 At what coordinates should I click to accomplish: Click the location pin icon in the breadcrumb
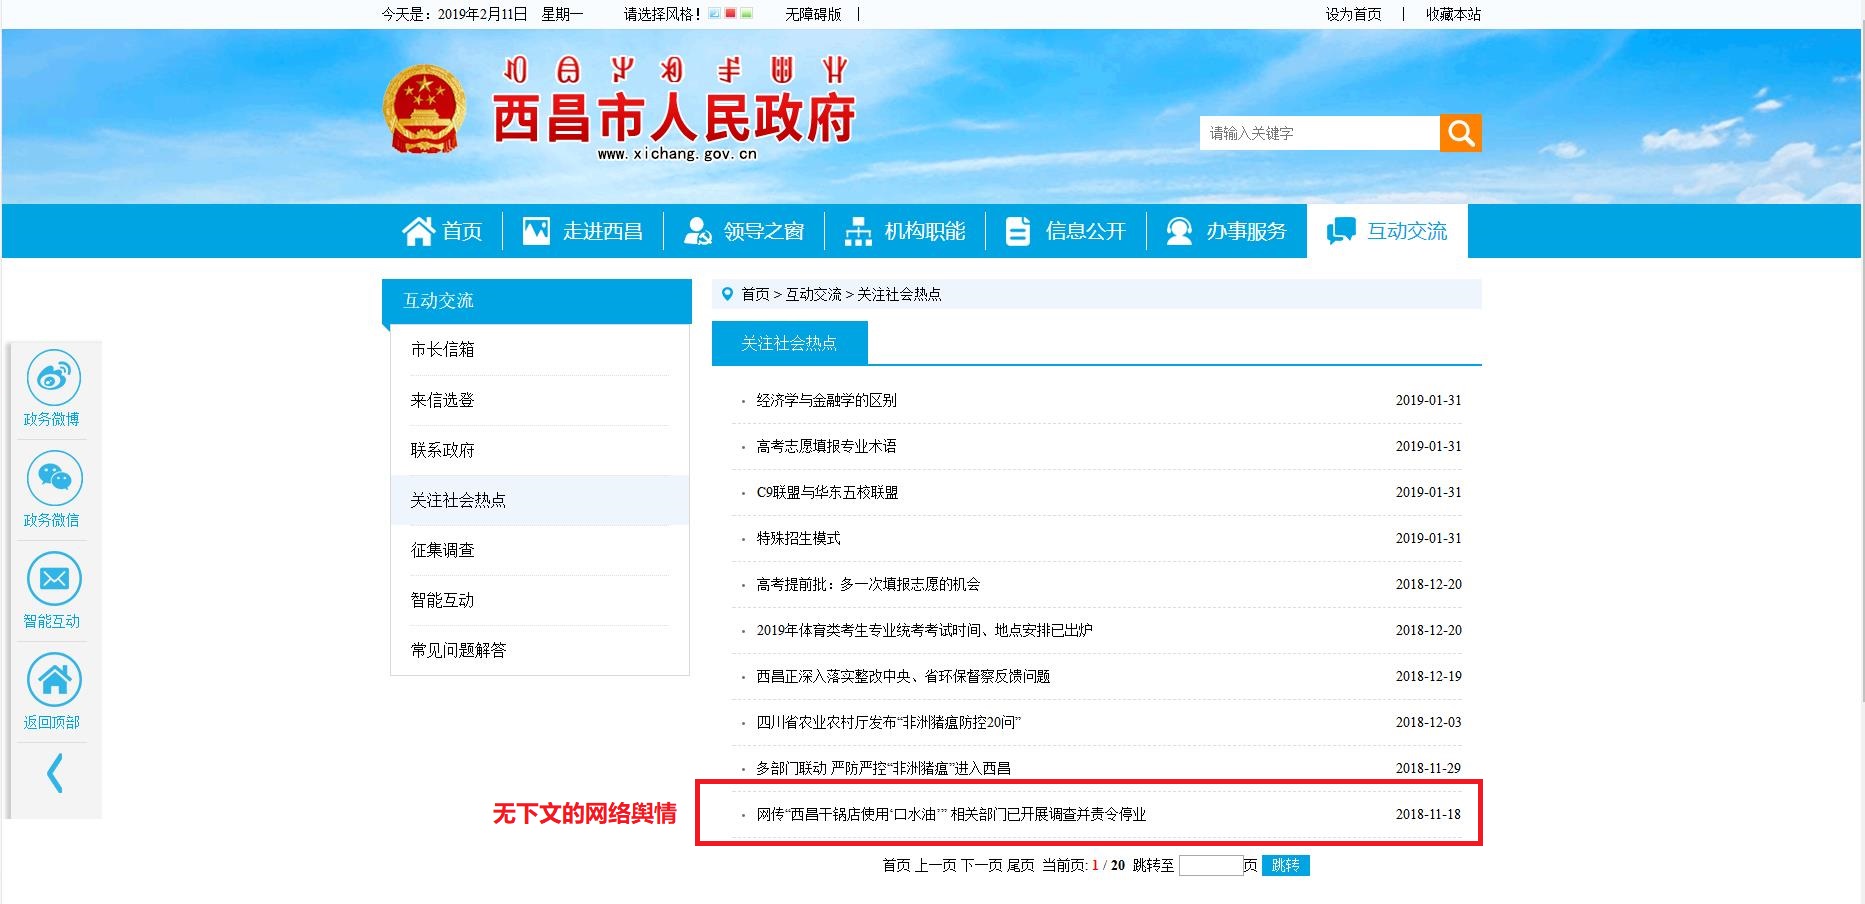[x=727, y=294]
